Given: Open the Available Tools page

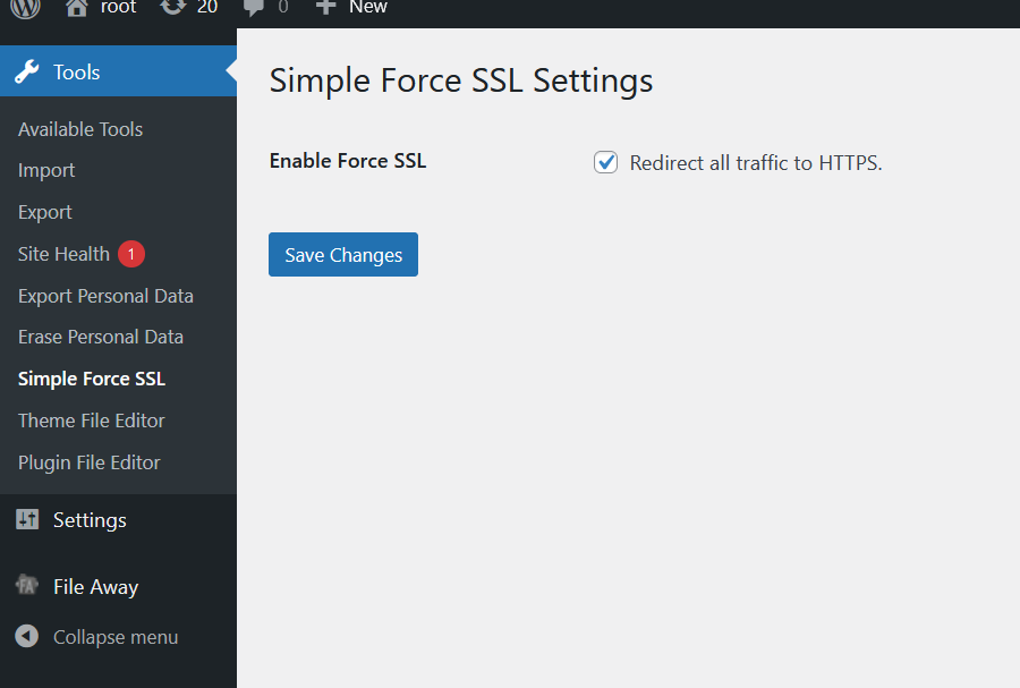Looking at the screenshot, I should point(80,129).
